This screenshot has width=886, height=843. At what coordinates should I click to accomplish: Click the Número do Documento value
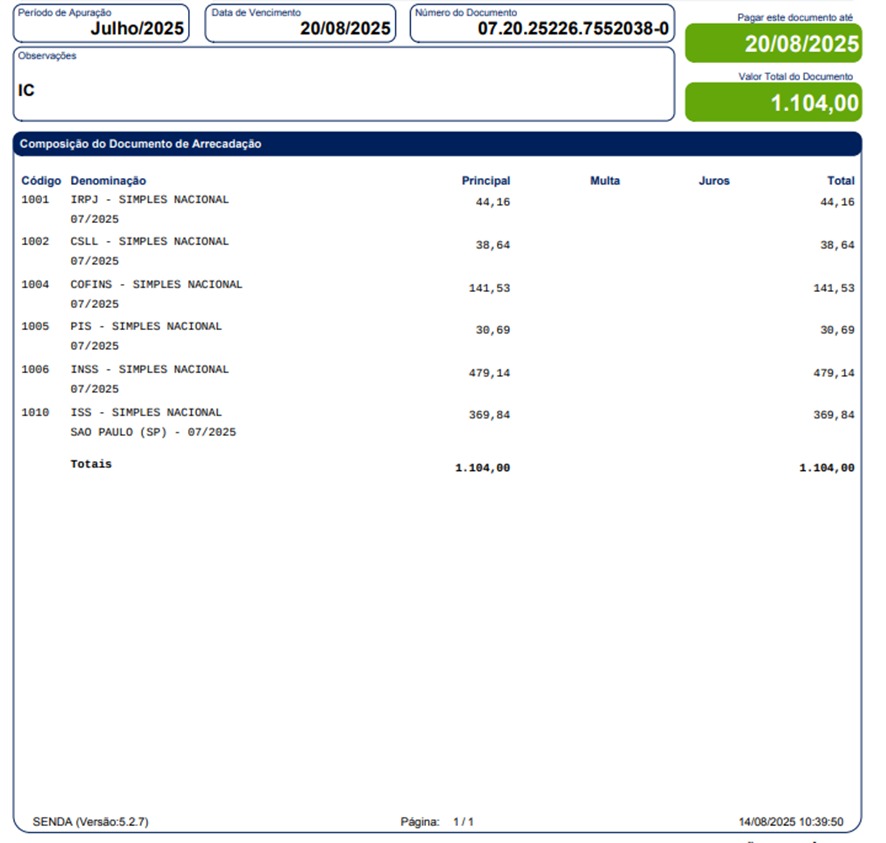click(x=573, y=29)
